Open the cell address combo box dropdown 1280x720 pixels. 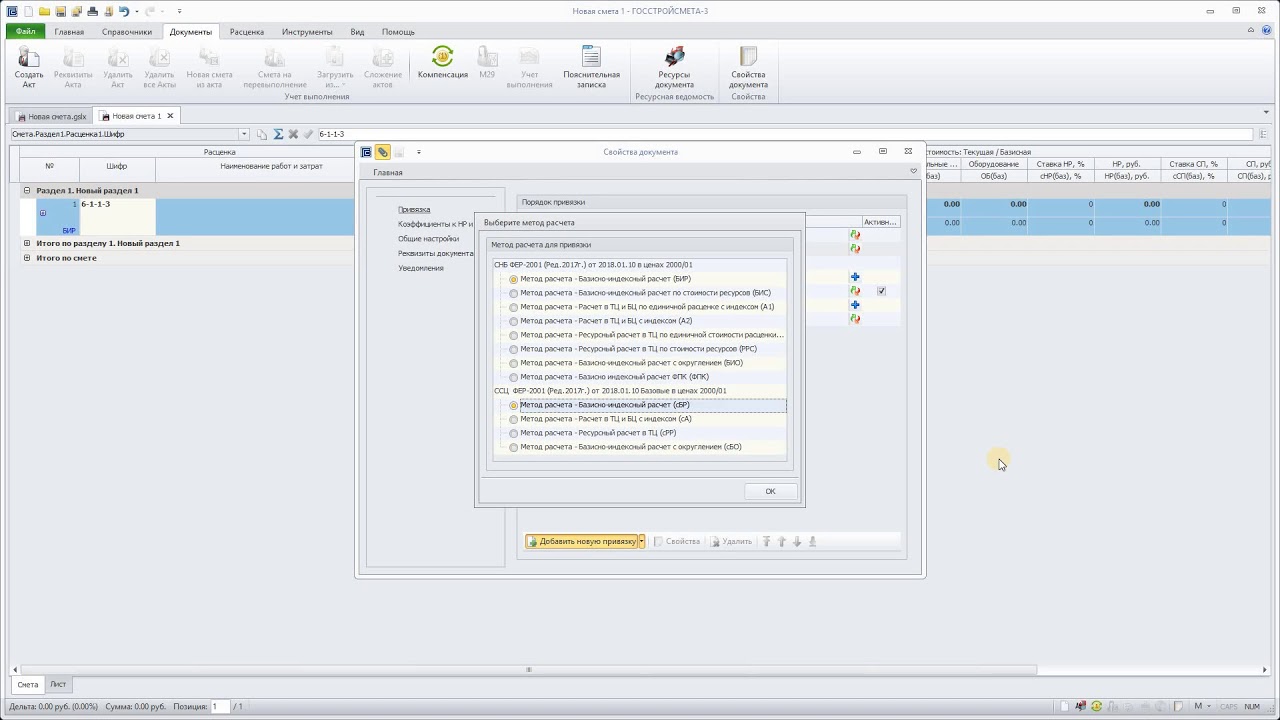(x=244, y=134)
